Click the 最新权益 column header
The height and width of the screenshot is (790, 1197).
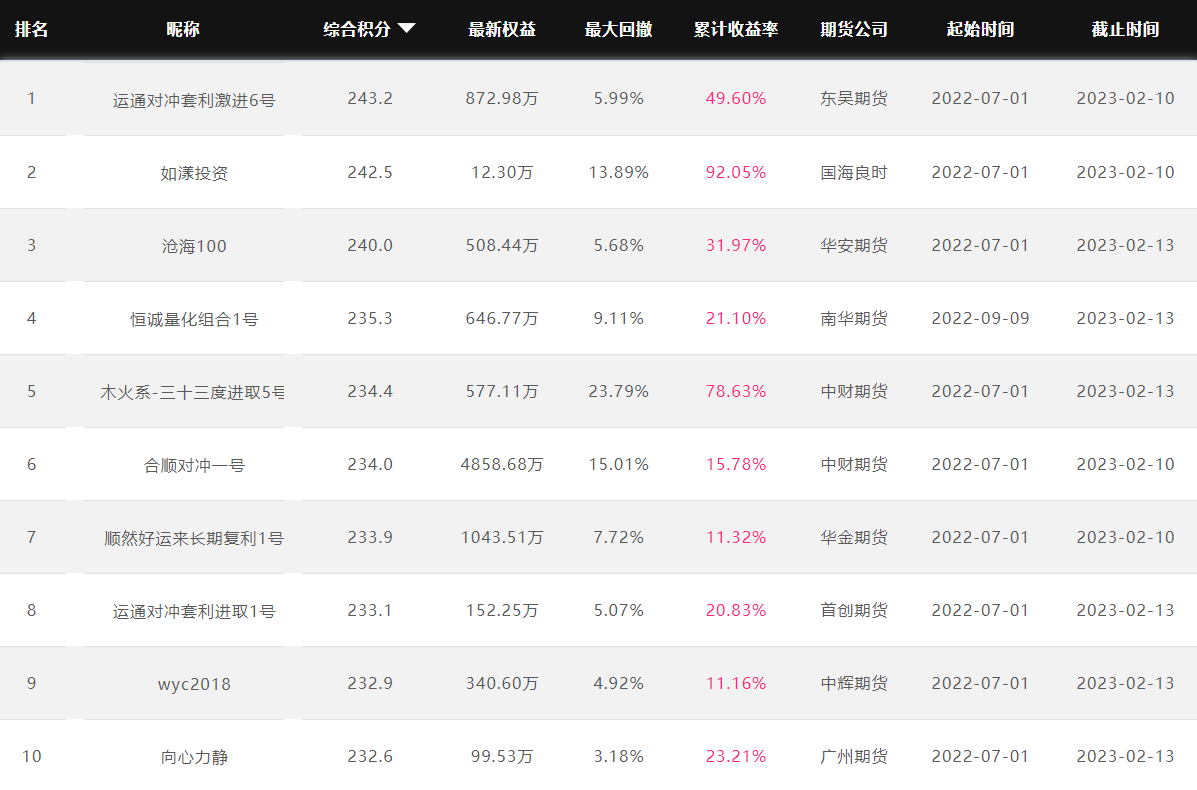tap(502, 29)
